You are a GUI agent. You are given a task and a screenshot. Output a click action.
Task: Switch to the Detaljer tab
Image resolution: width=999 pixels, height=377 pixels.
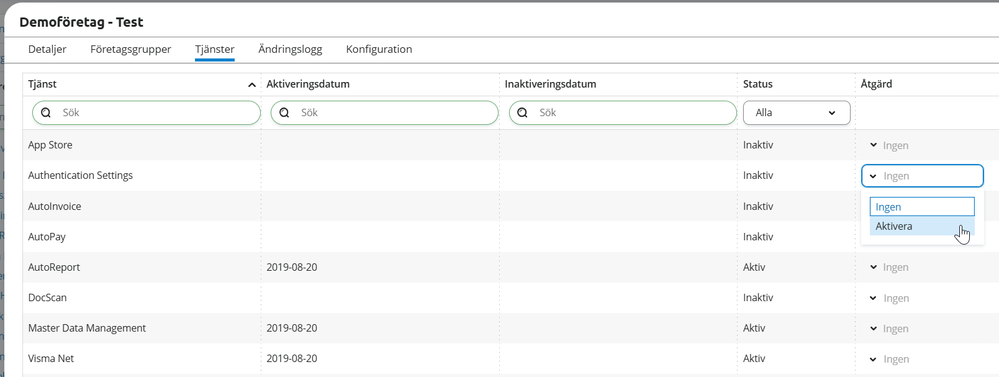pos(47,49)
